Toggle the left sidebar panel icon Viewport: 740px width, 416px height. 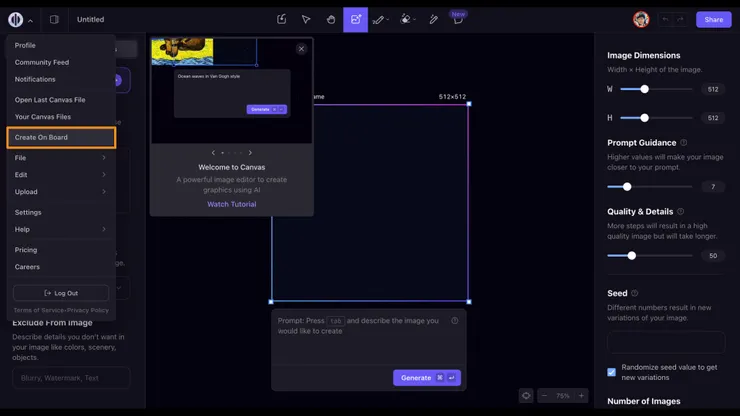[x=54, y=19]
